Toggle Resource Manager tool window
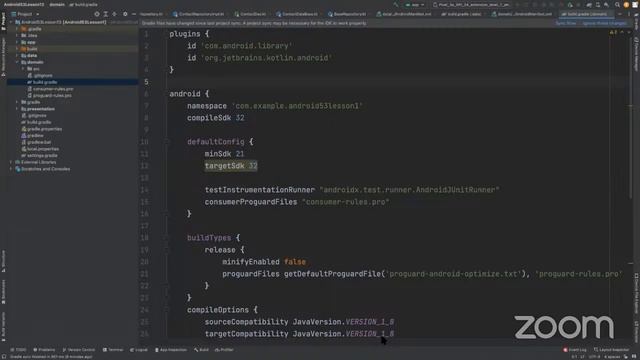 (3, 57)
